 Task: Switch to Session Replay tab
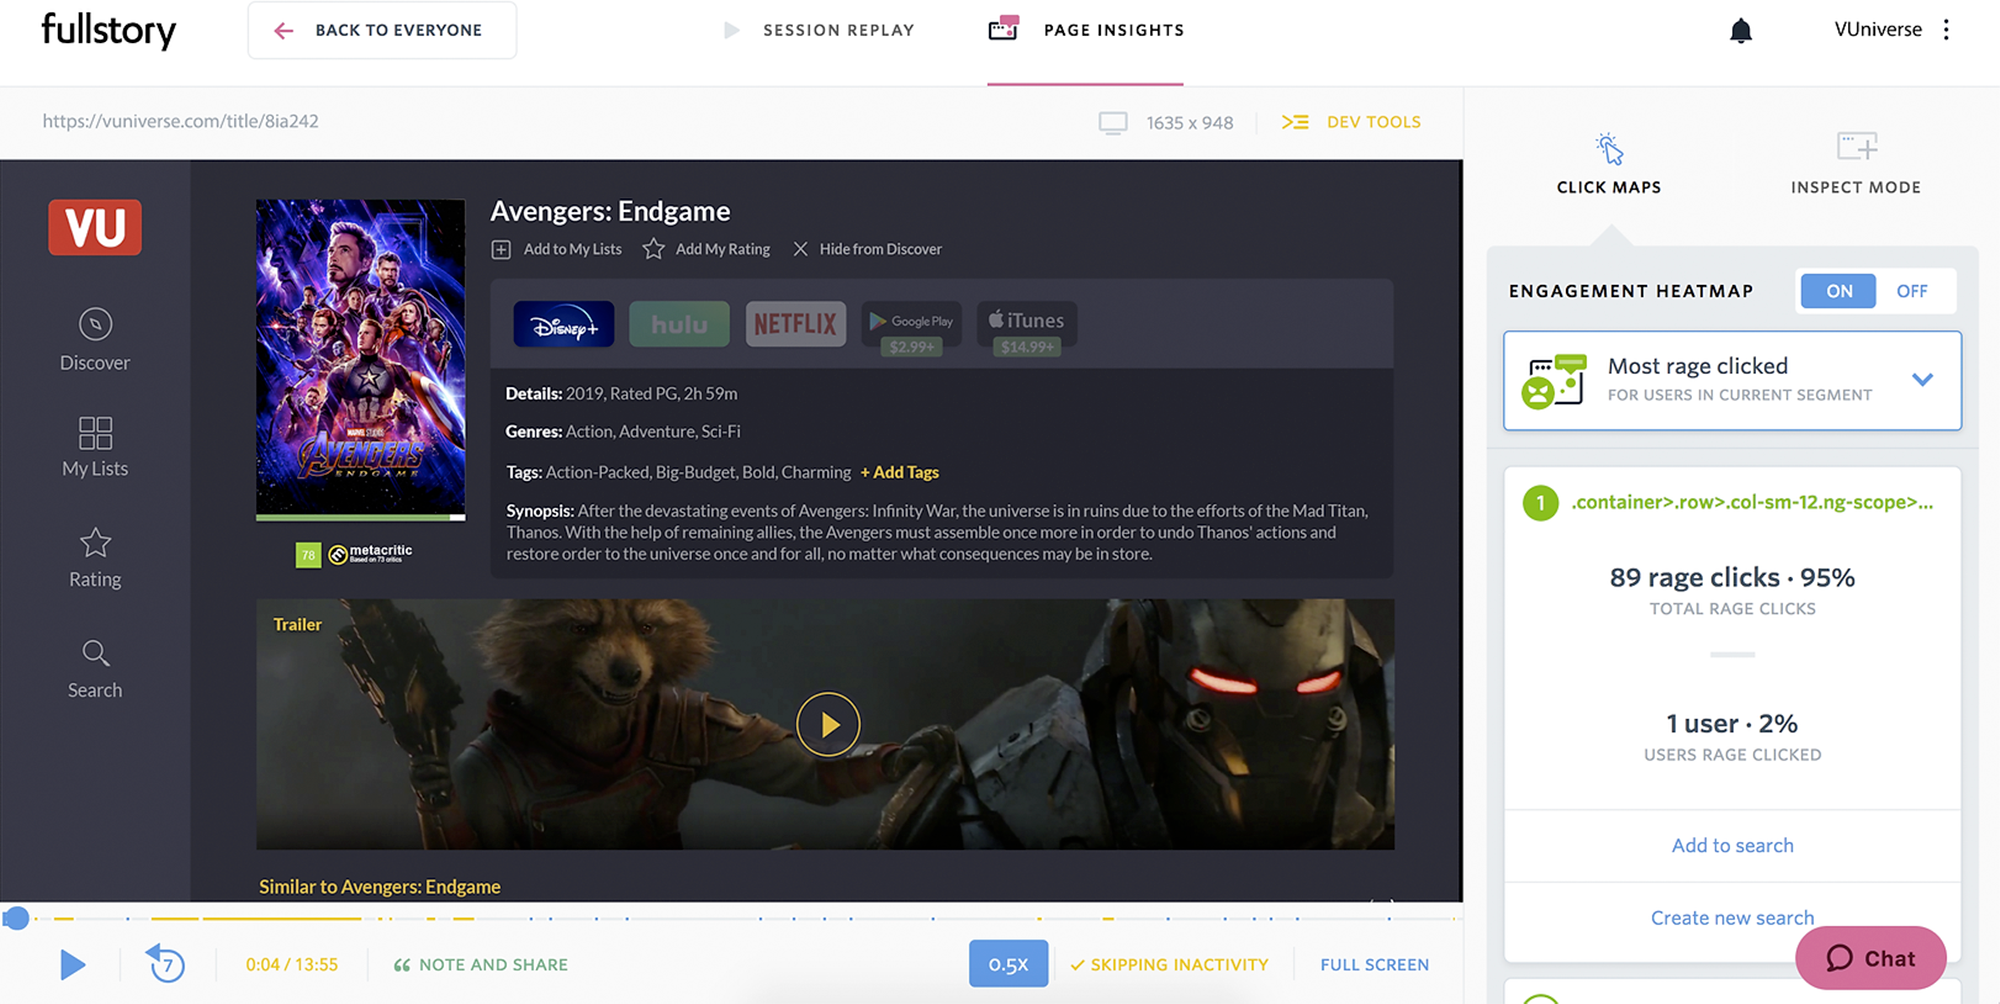click(x=818, y=30)
